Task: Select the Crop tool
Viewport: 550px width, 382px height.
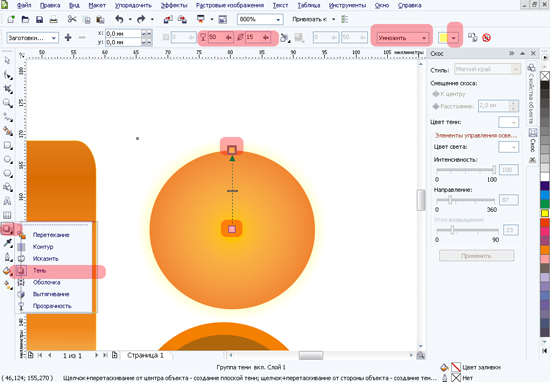Action: 7,89
